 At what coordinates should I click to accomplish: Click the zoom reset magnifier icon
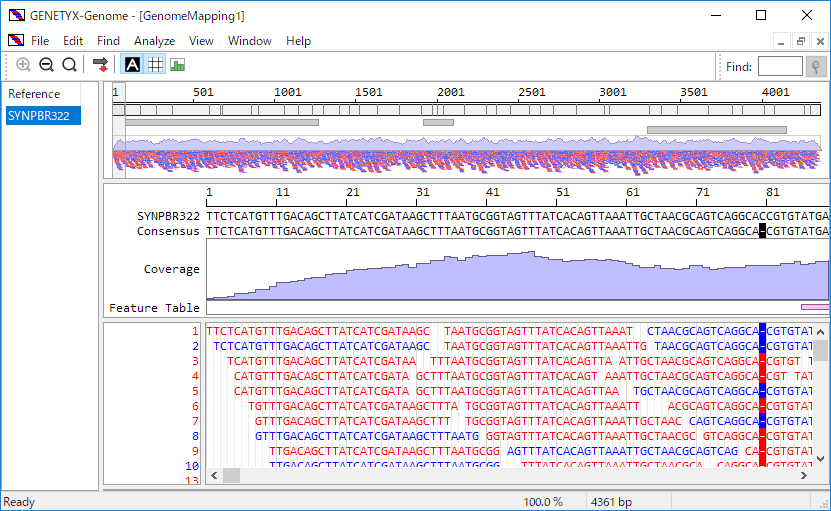69,65
